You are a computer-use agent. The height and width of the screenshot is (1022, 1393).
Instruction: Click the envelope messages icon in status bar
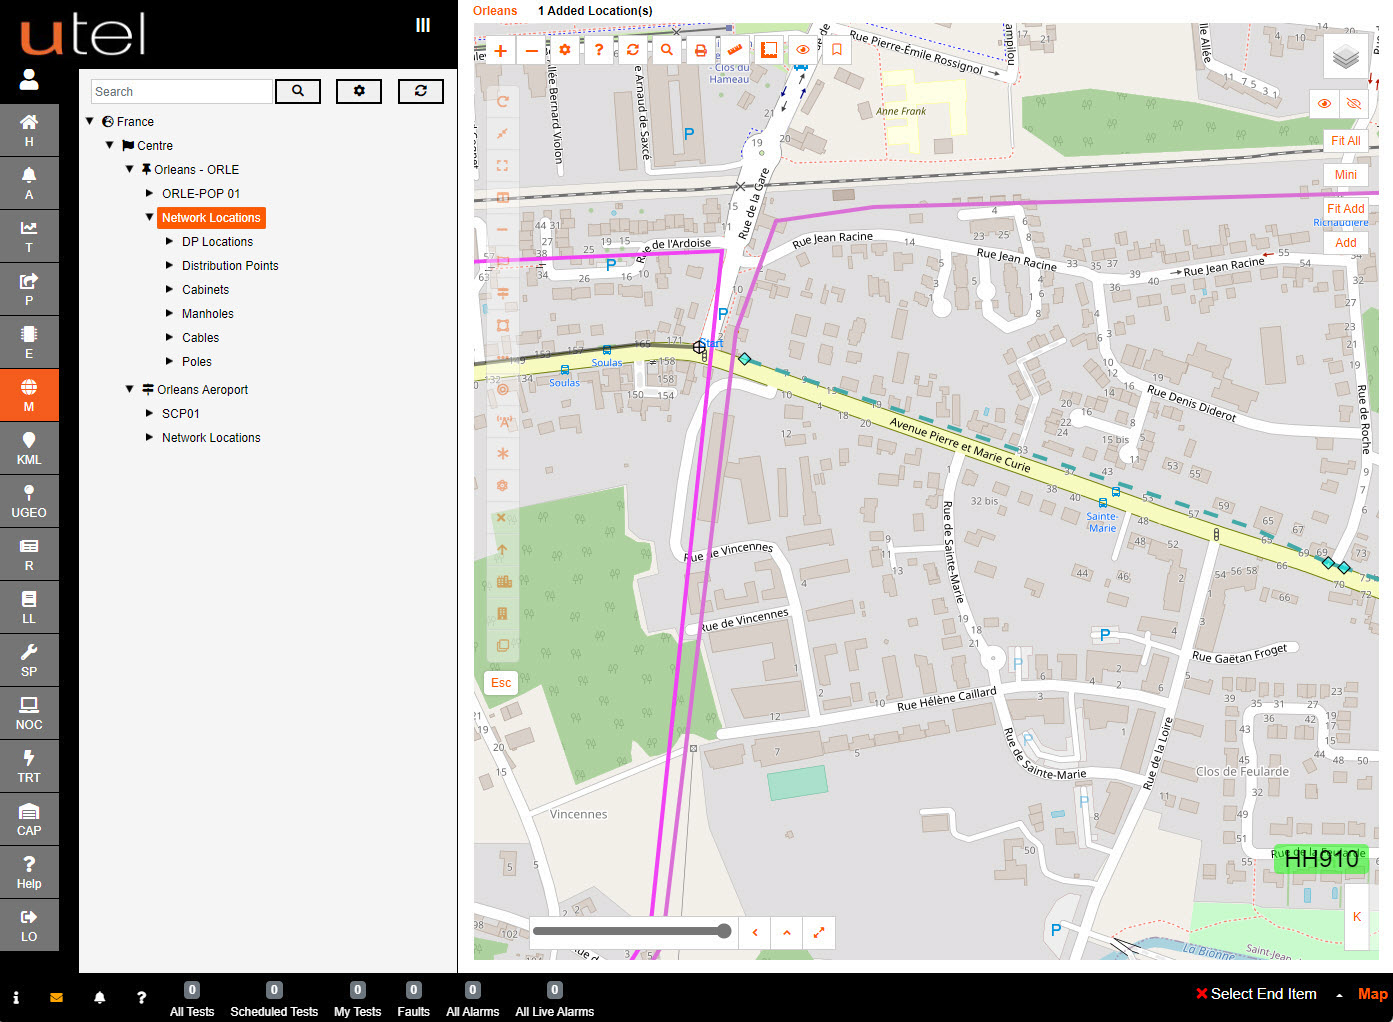[56, 997]
